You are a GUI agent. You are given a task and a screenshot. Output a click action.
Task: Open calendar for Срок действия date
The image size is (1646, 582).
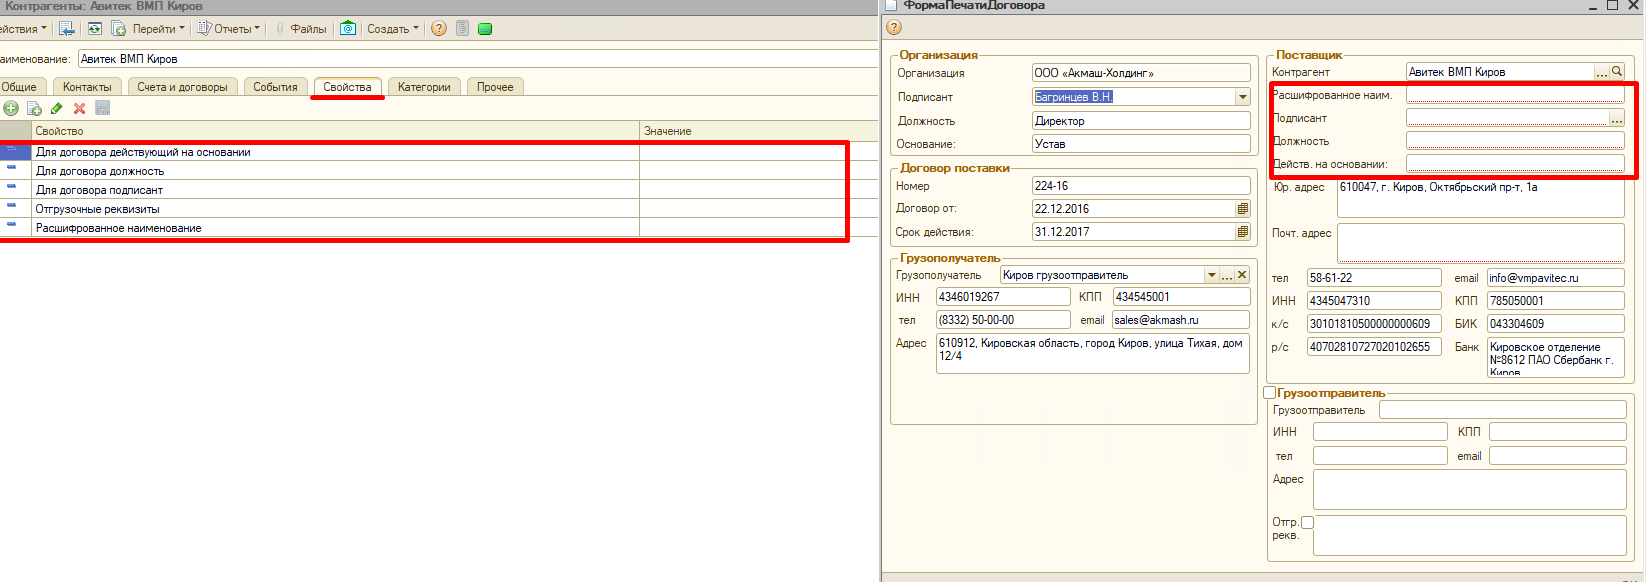[x=1242, y=232]
